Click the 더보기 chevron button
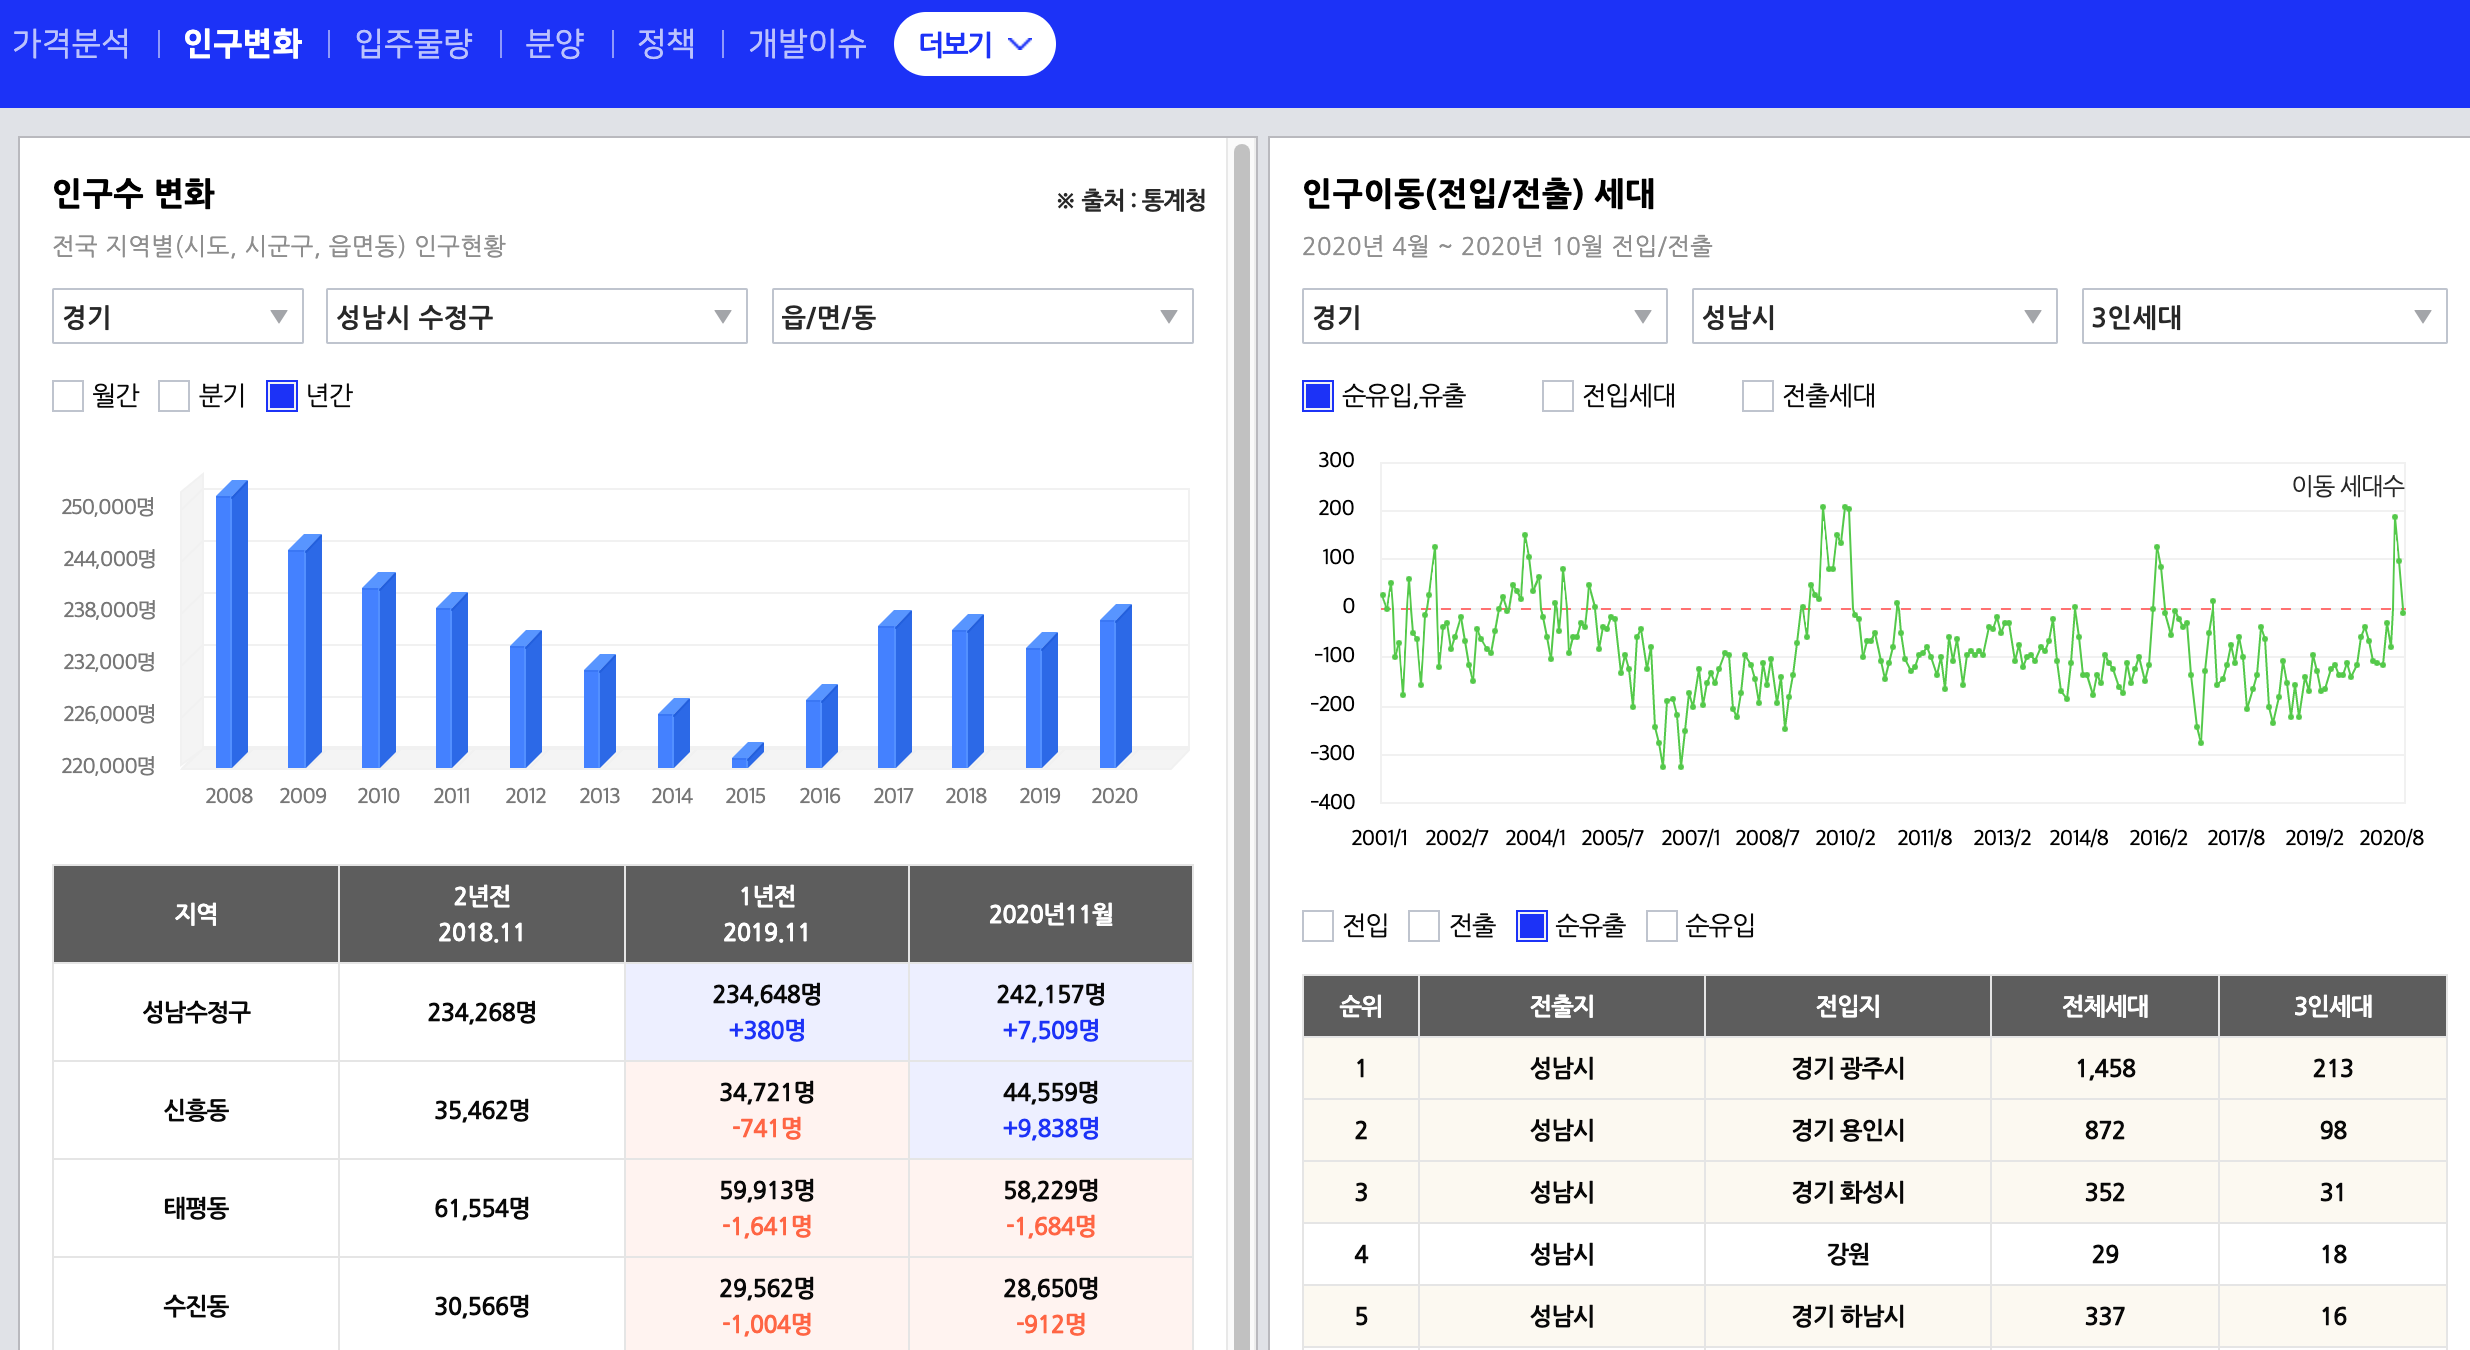This screenshot has height=1350, width=2470. pos(974,44)
